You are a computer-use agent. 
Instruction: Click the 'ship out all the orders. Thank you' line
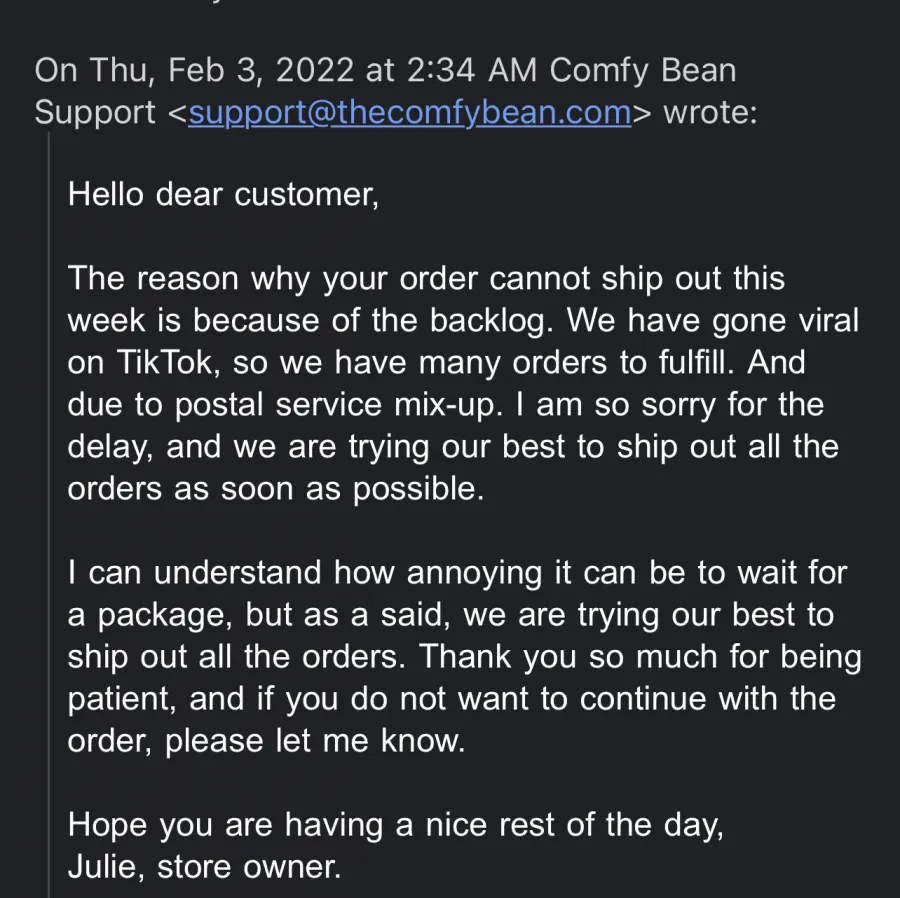pos(464,656)
